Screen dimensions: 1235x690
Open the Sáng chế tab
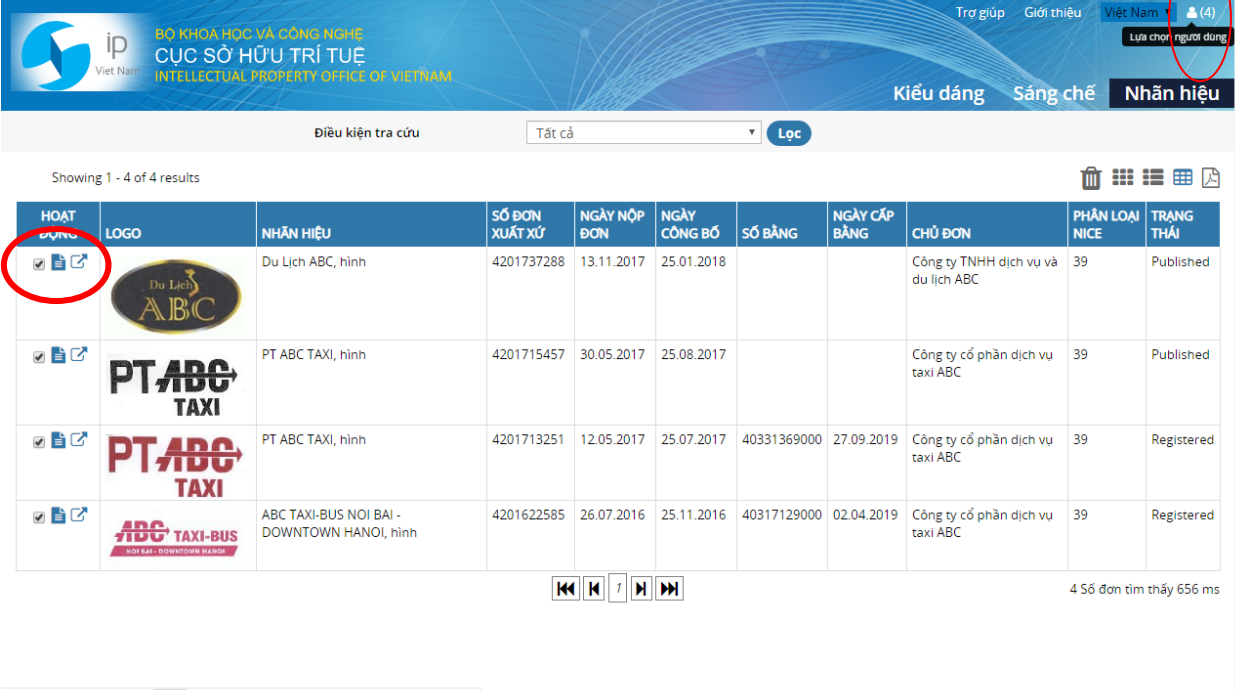[x=1054, y=93]
